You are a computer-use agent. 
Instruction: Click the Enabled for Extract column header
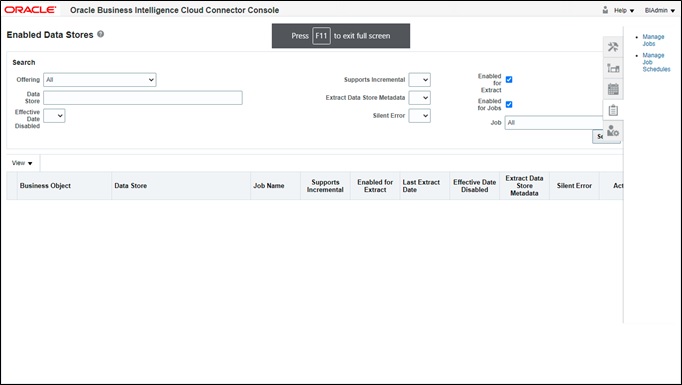coord(375,186)
